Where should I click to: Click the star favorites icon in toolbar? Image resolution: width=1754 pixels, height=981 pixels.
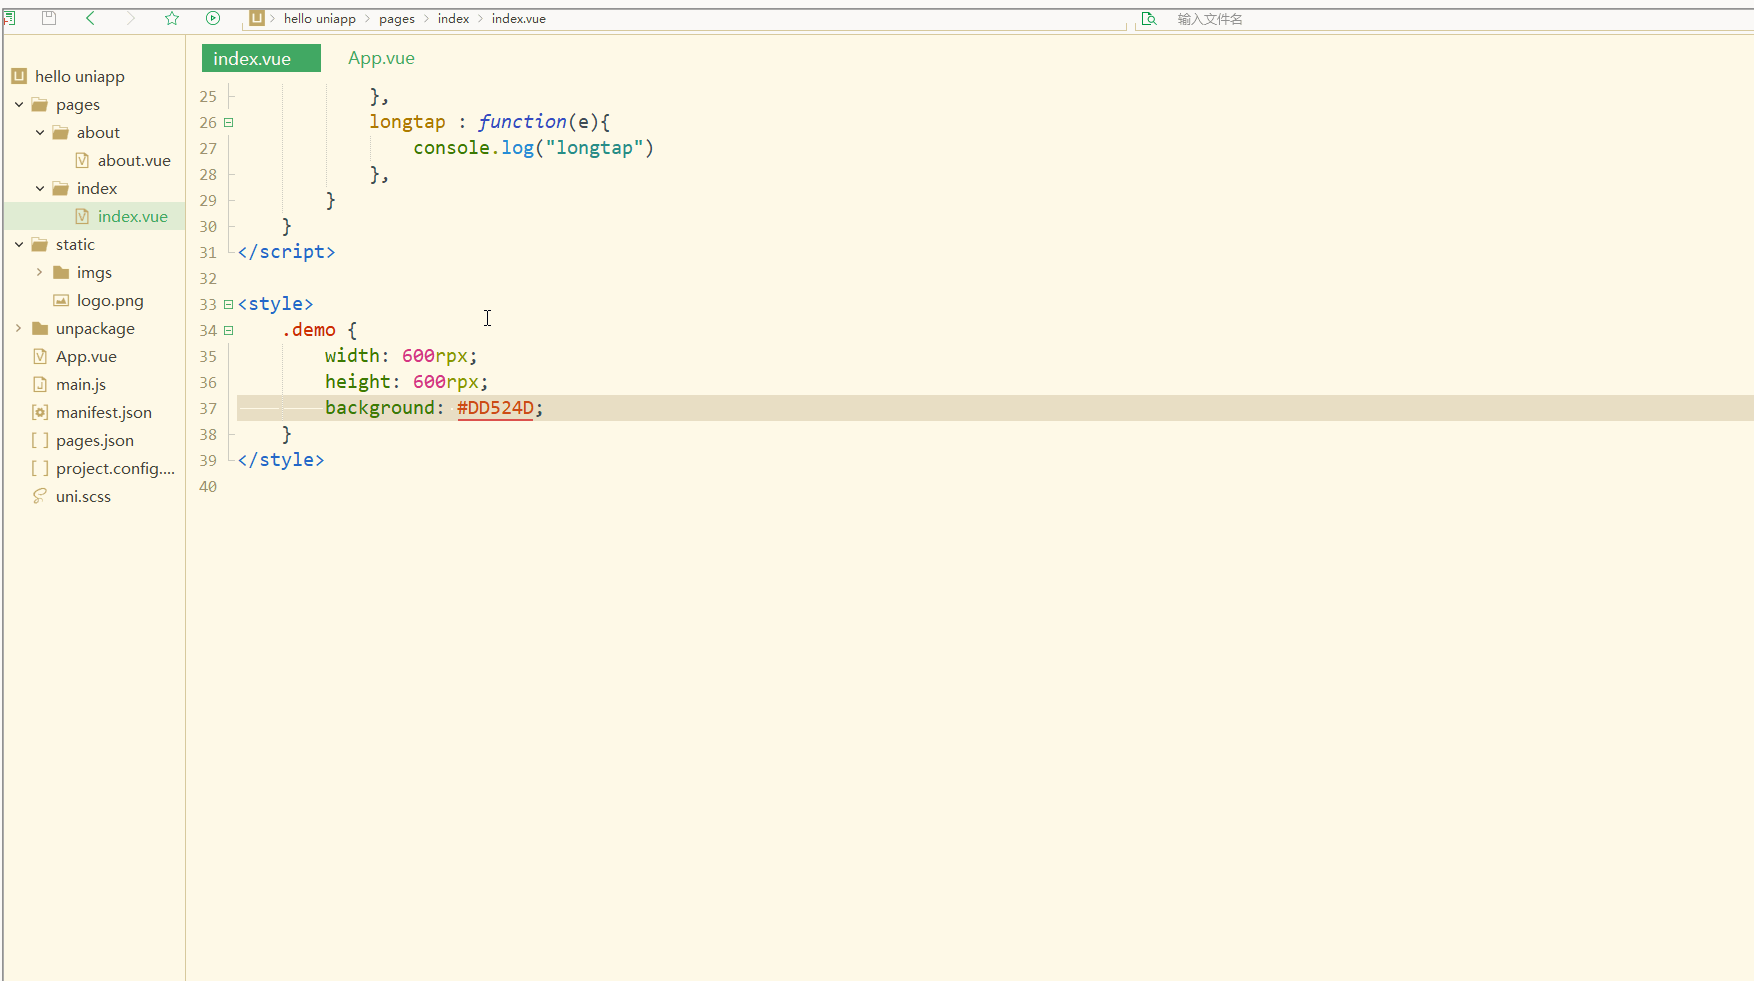[x=172, y=18]
